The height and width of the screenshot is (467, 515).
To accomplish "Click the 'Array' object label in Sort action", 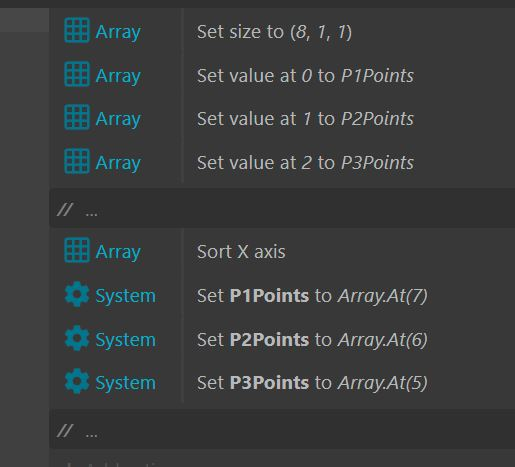I will [x=118, y=253].
